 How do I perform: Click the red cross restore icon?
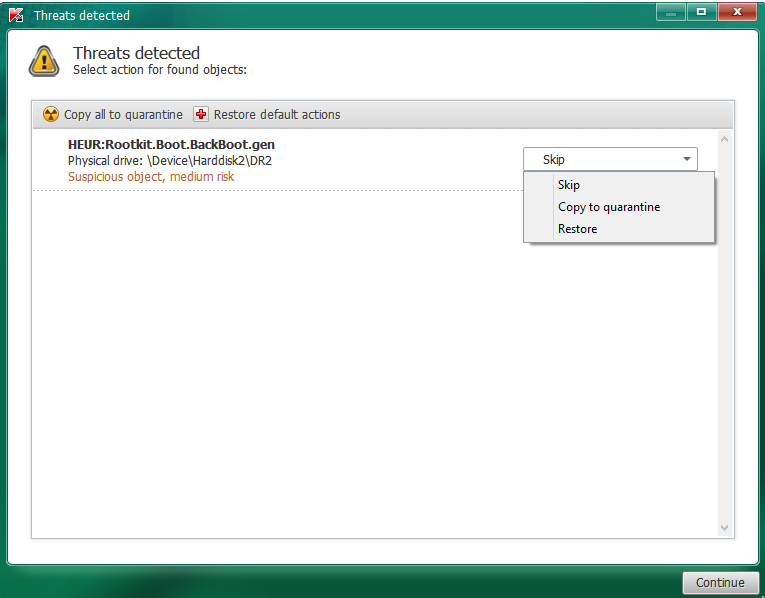tap(201, 114)
